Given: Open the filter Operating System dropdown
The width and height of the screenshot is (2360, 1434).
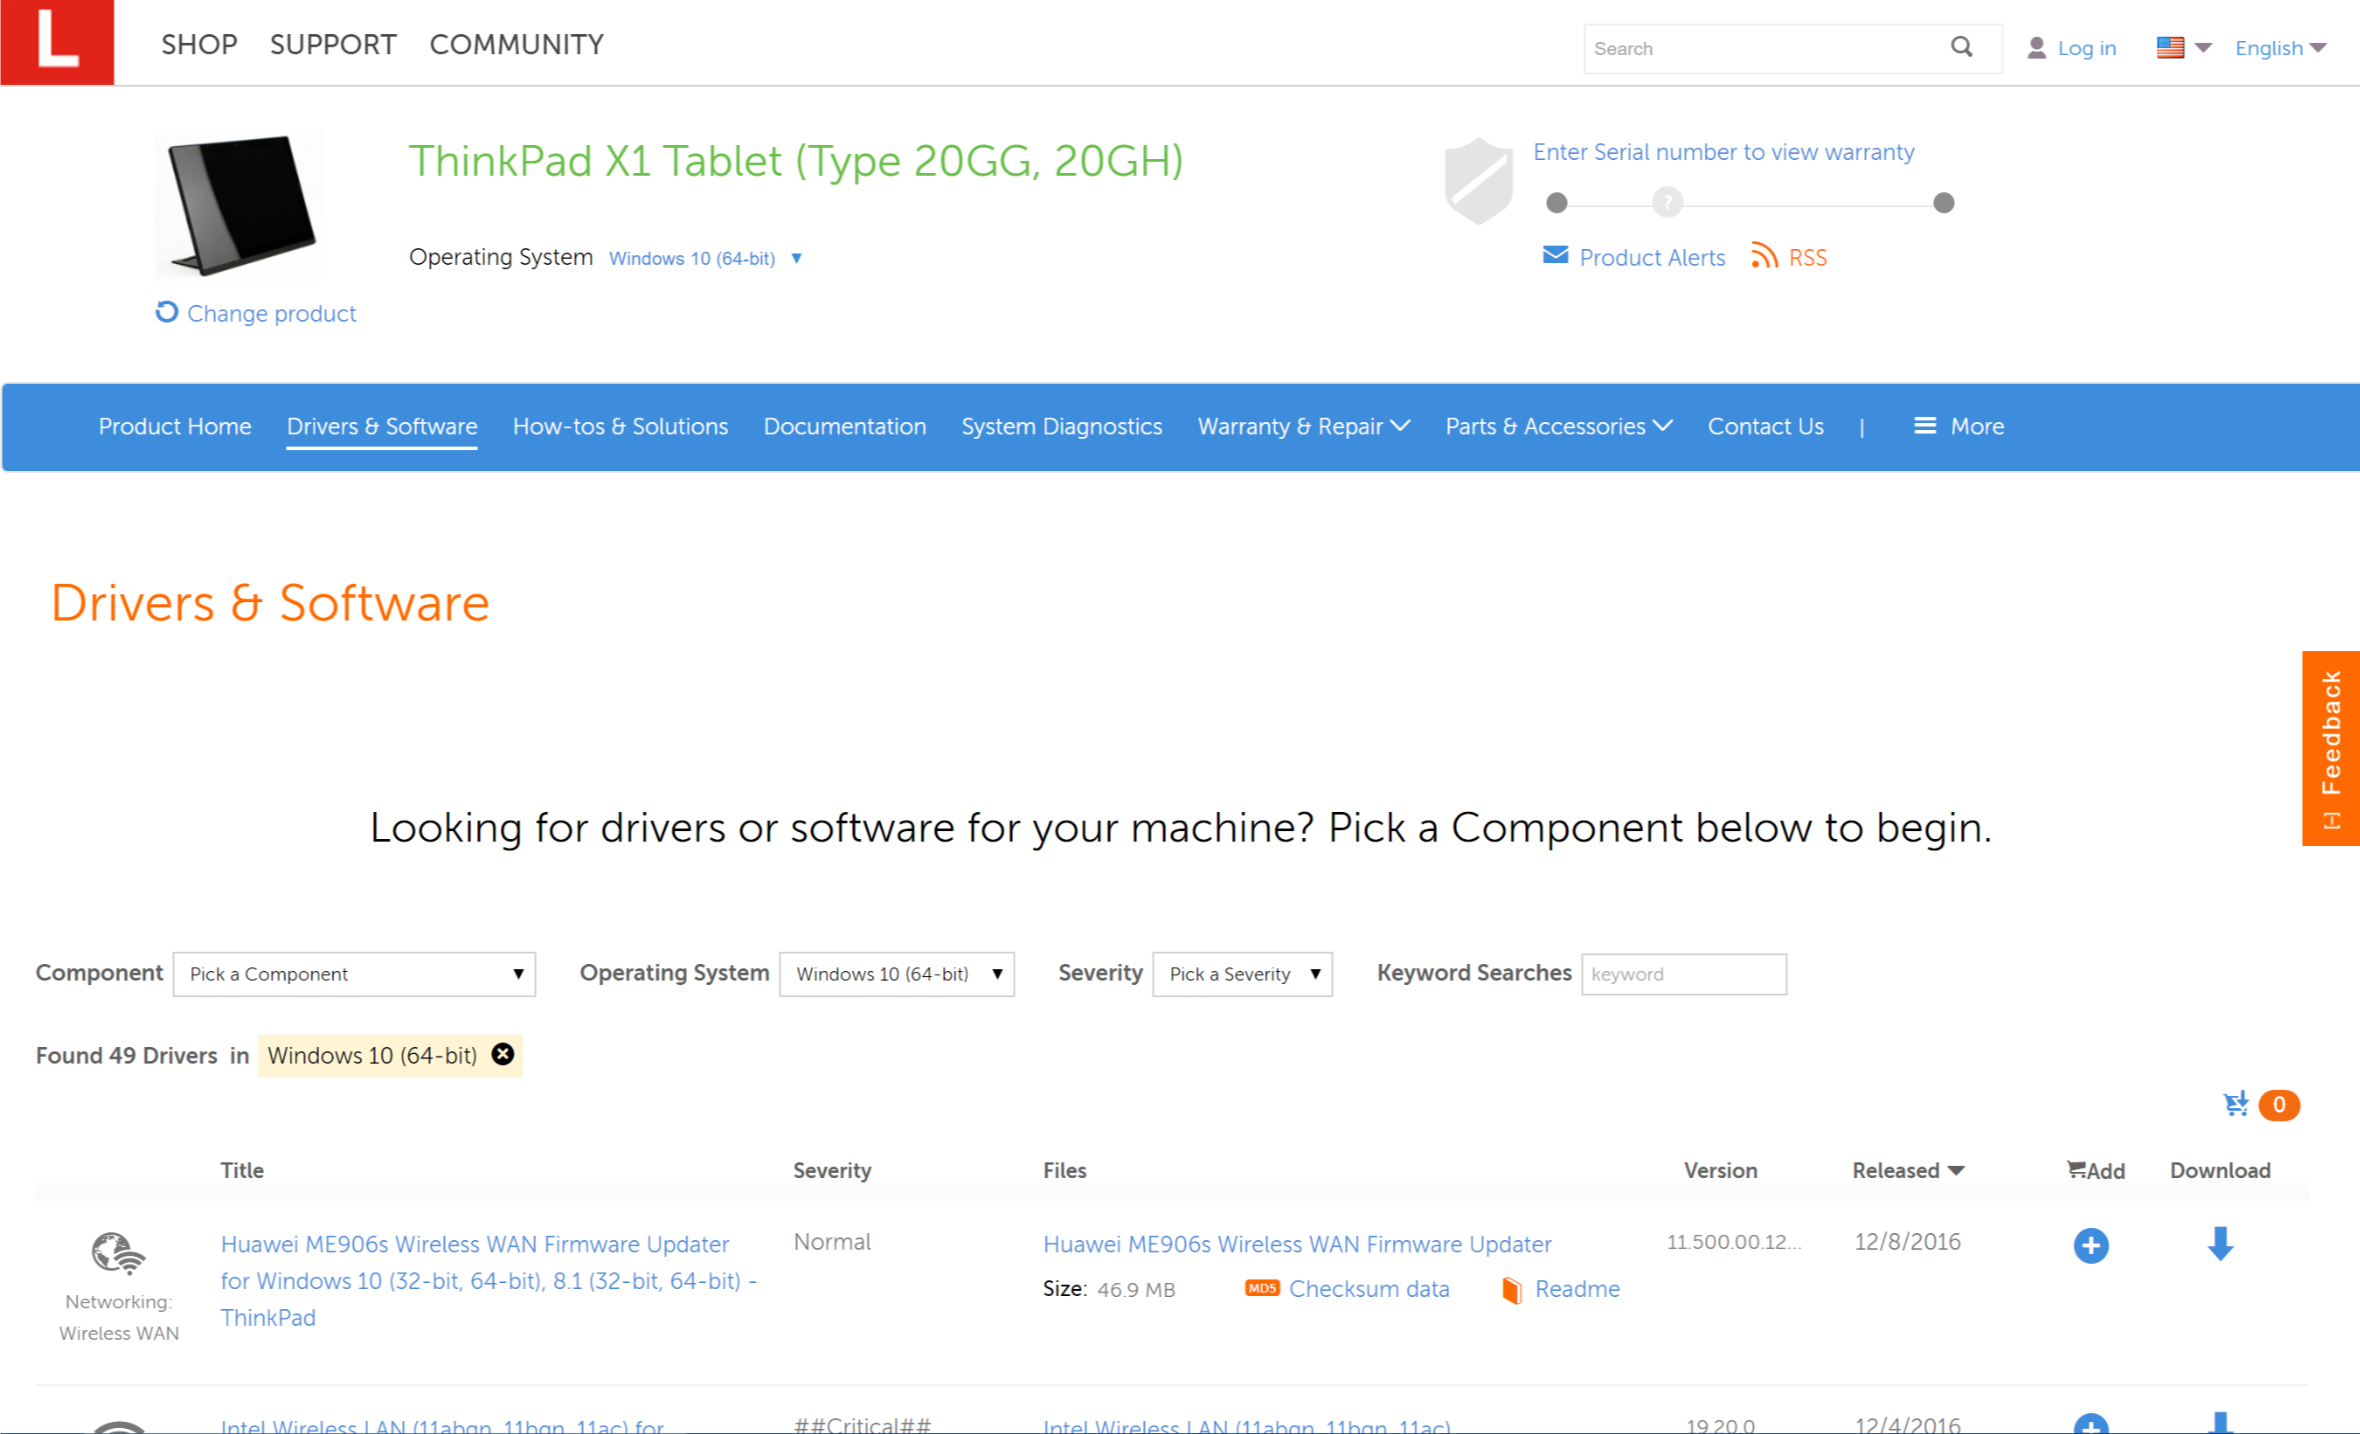Looking at the screenshot, I should tap(897, 973).
